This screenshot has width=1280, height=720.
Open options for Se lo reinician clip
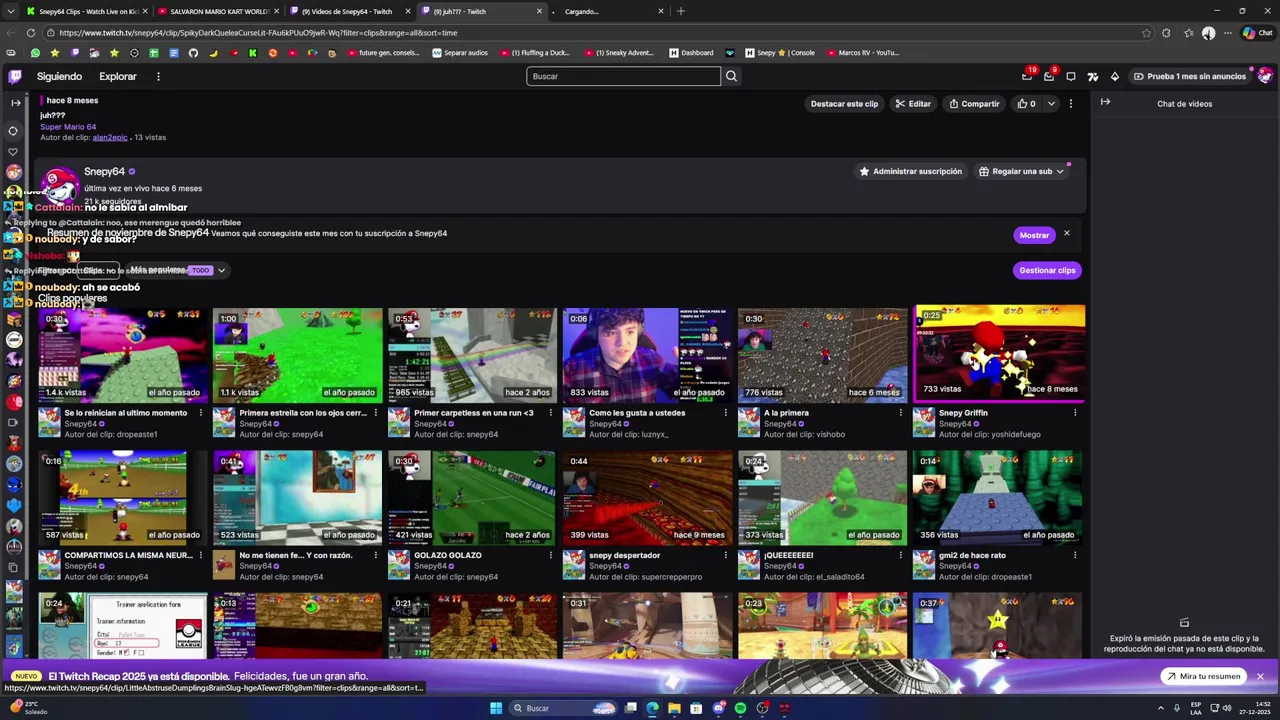200,413
